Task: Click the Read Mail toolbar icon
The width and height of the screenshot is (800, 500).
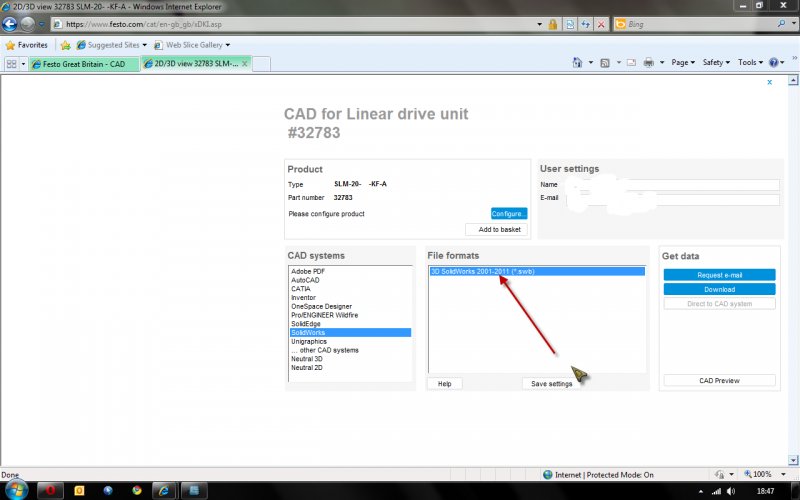Action: tap(632, 63)
